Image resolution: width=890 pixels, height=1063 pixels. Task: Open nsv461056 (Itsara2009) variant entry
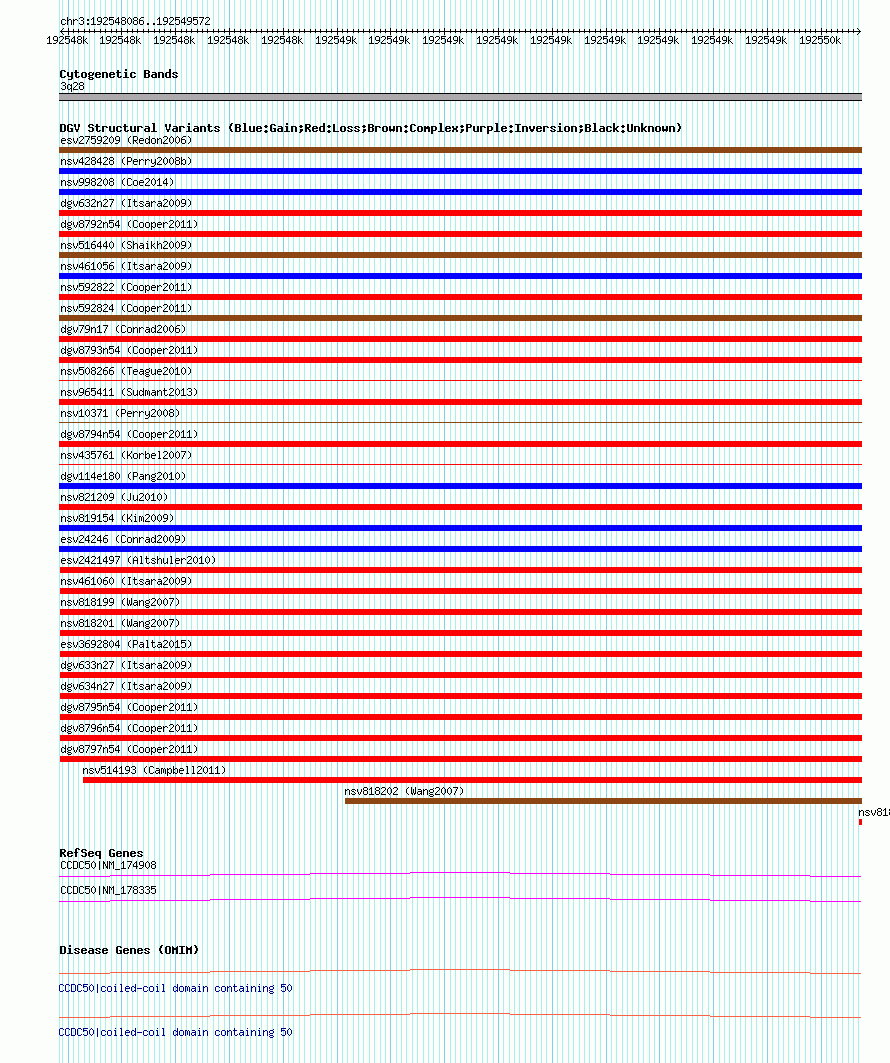point(126,266)
